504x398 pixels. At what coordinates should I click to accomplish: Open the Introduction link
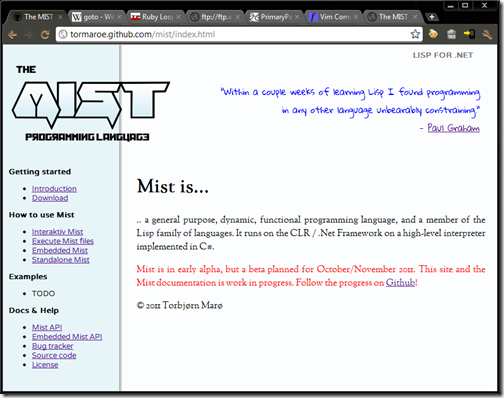click(x=54, y=189)
